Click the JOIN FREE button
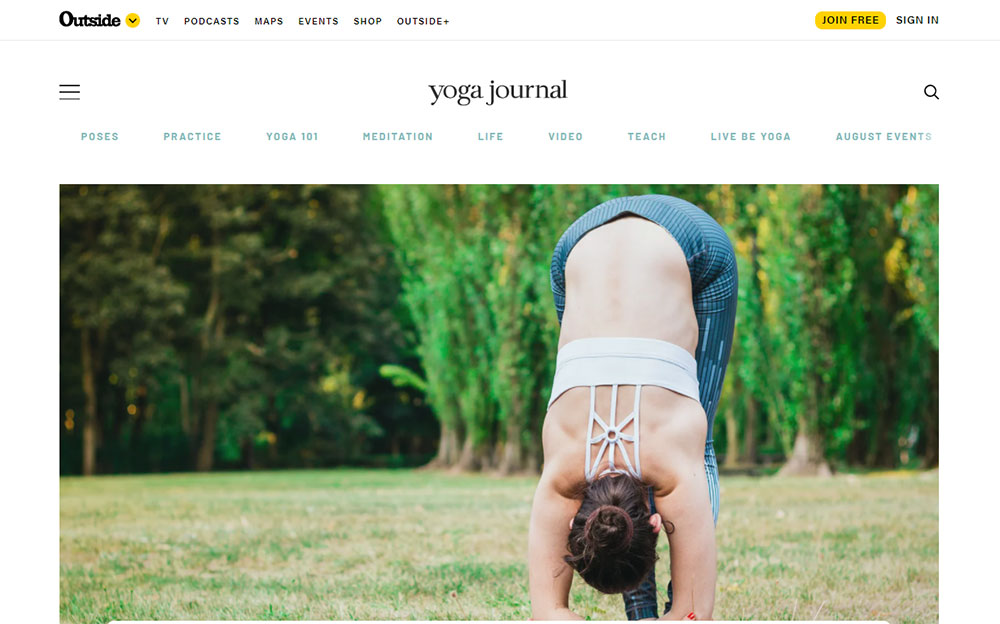Image resolution: width=1000 pixels, height=624 pixels. click(850, 20)
